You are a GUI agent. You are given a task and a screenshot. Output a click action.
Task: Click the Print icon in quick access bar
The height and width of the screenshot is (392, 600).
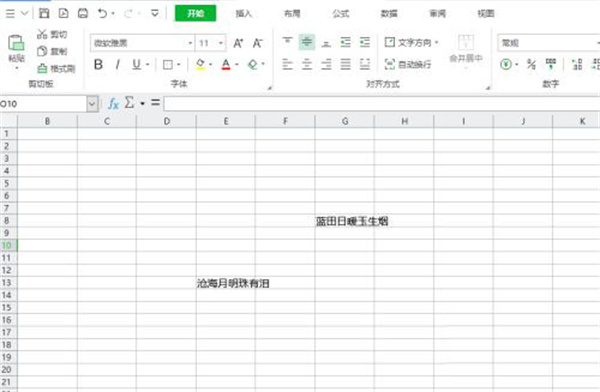click(x=83, y=13)
